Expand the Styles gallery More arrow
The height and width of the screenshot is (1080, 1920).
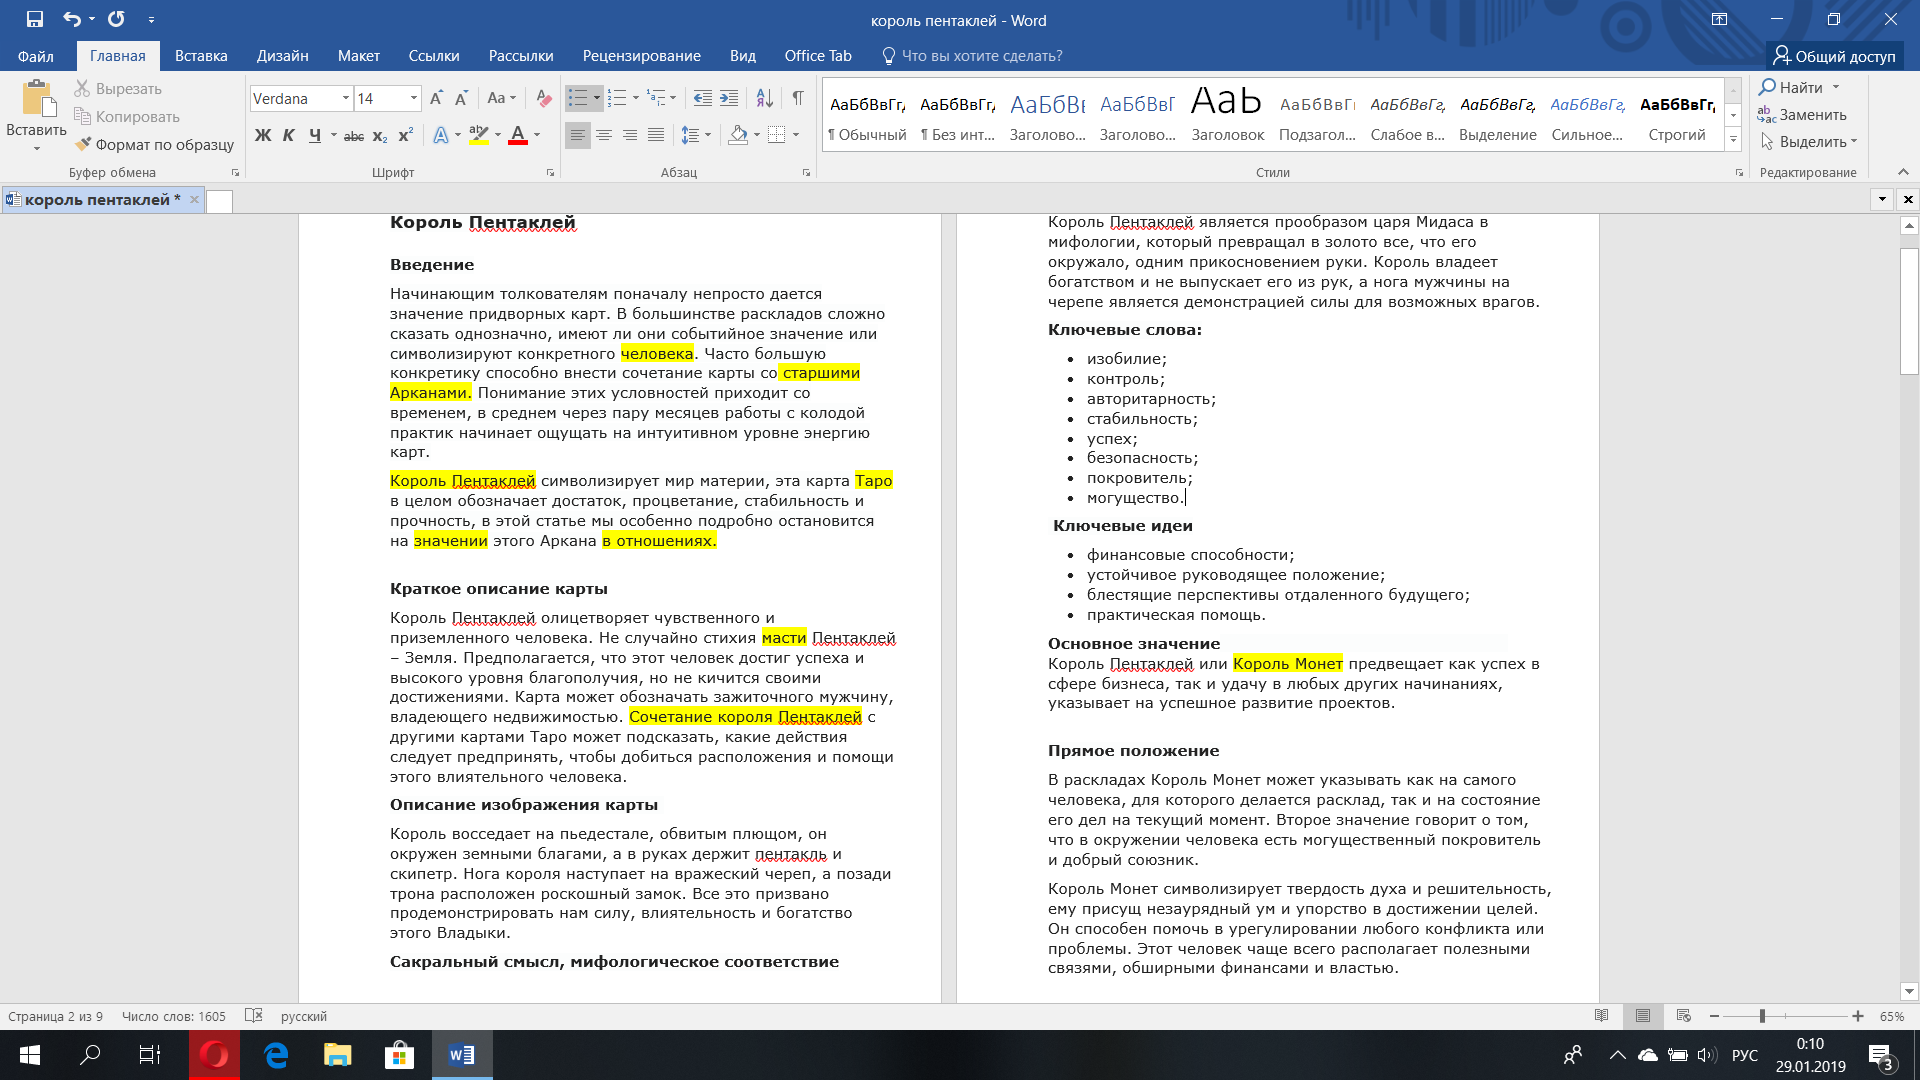point(1733,141)
